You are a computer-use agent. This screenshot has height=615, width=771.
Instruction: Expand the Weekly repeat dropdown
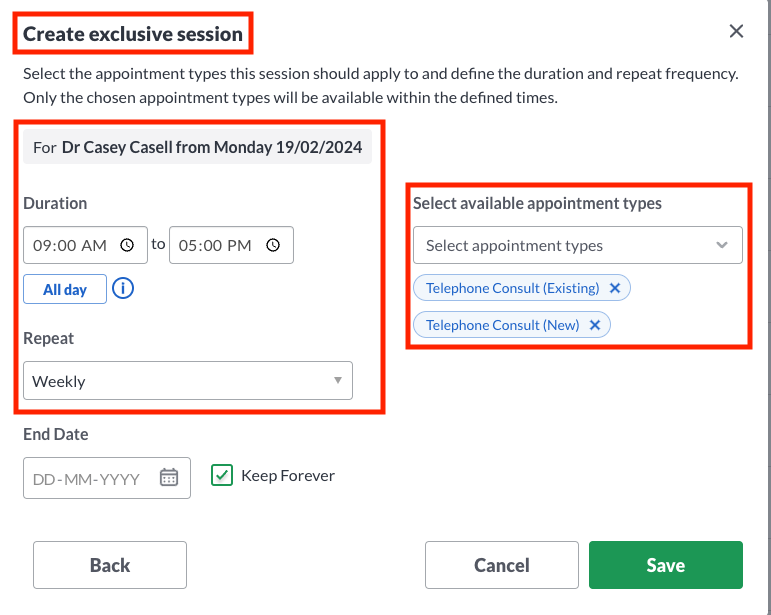(x=188, y=381)
